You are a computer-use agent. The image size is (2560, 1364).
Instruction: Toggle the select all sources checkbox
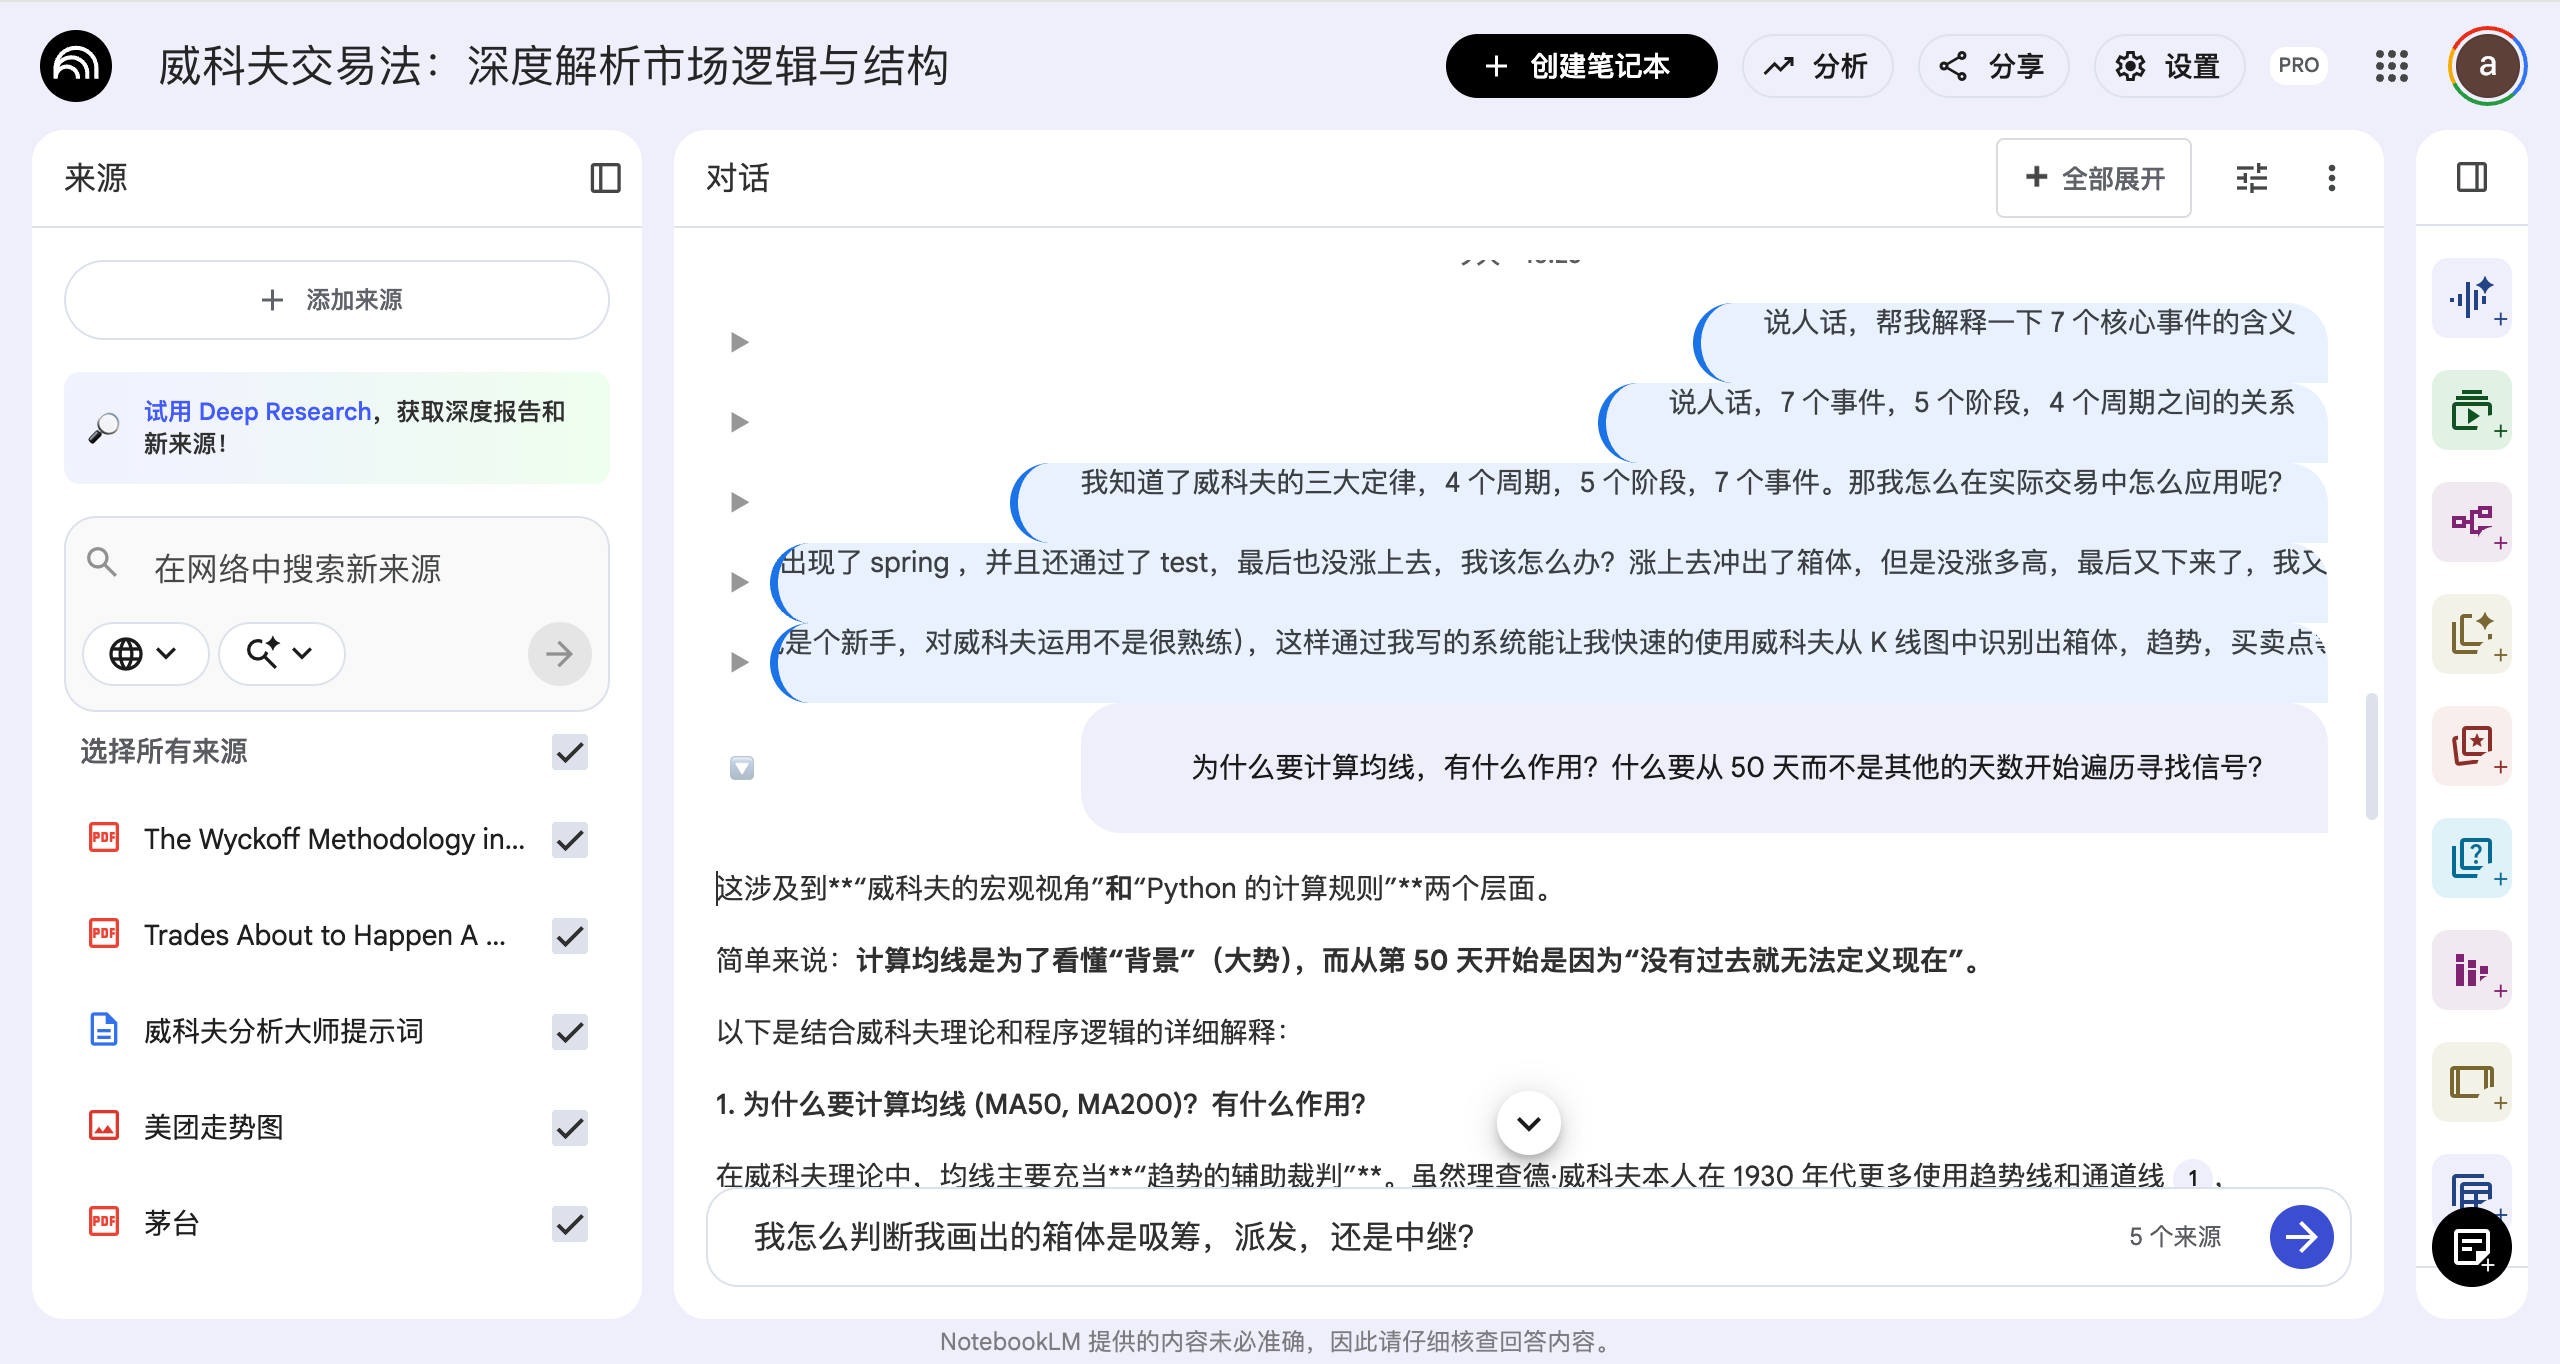click(x=570, y=752)
